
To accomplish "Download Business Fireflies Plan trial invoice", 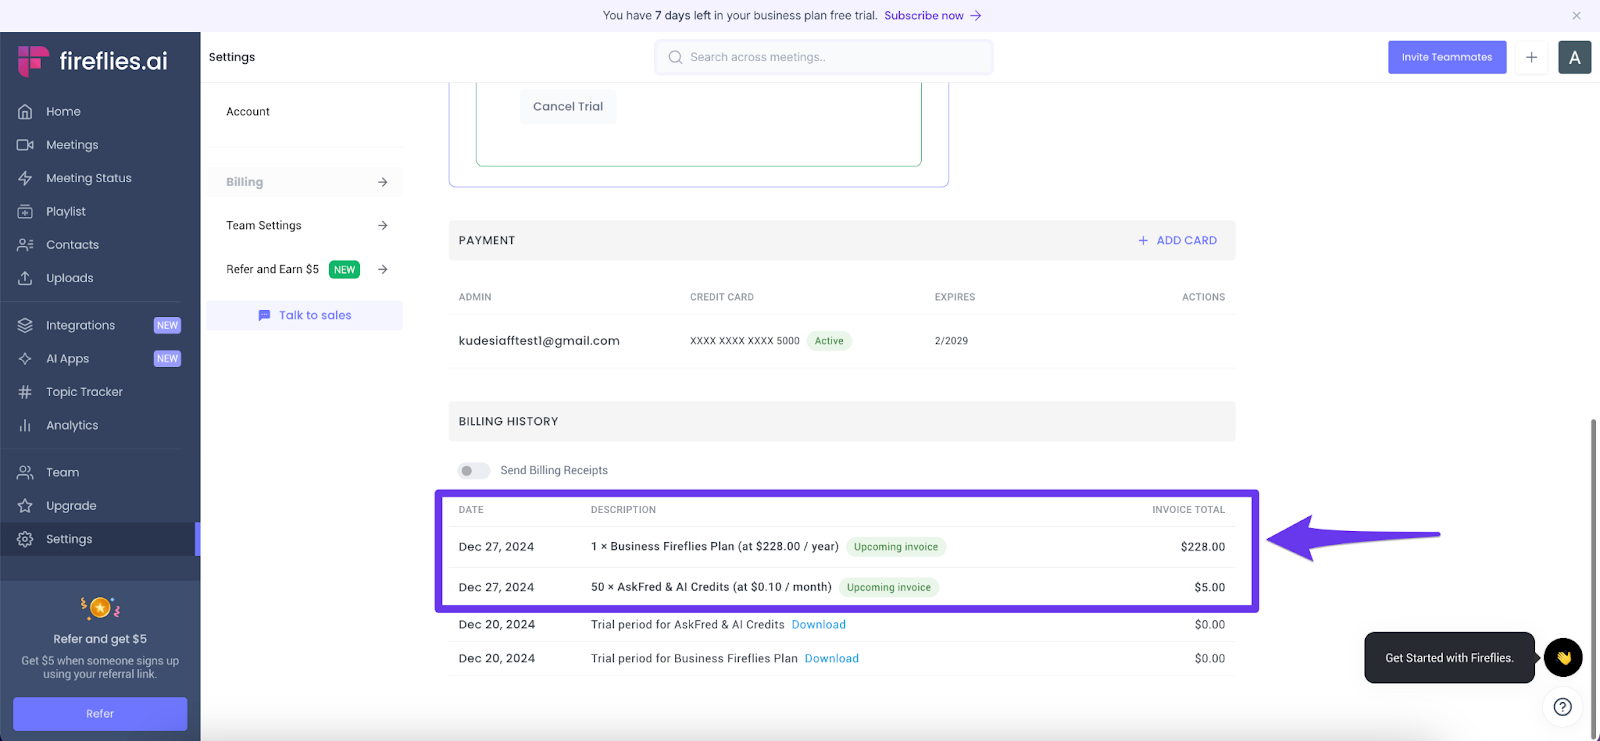I will (x=832, y=658).
